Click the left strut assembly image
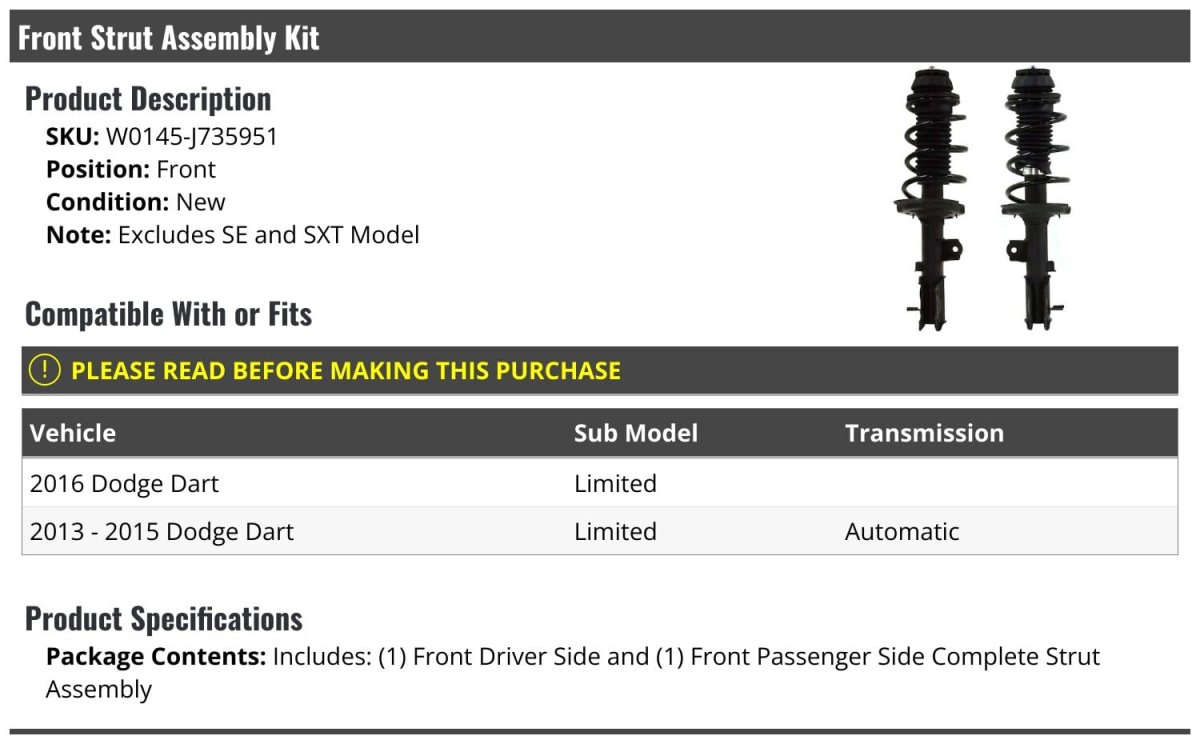1200x744 pixels. [x=928, y=200]
